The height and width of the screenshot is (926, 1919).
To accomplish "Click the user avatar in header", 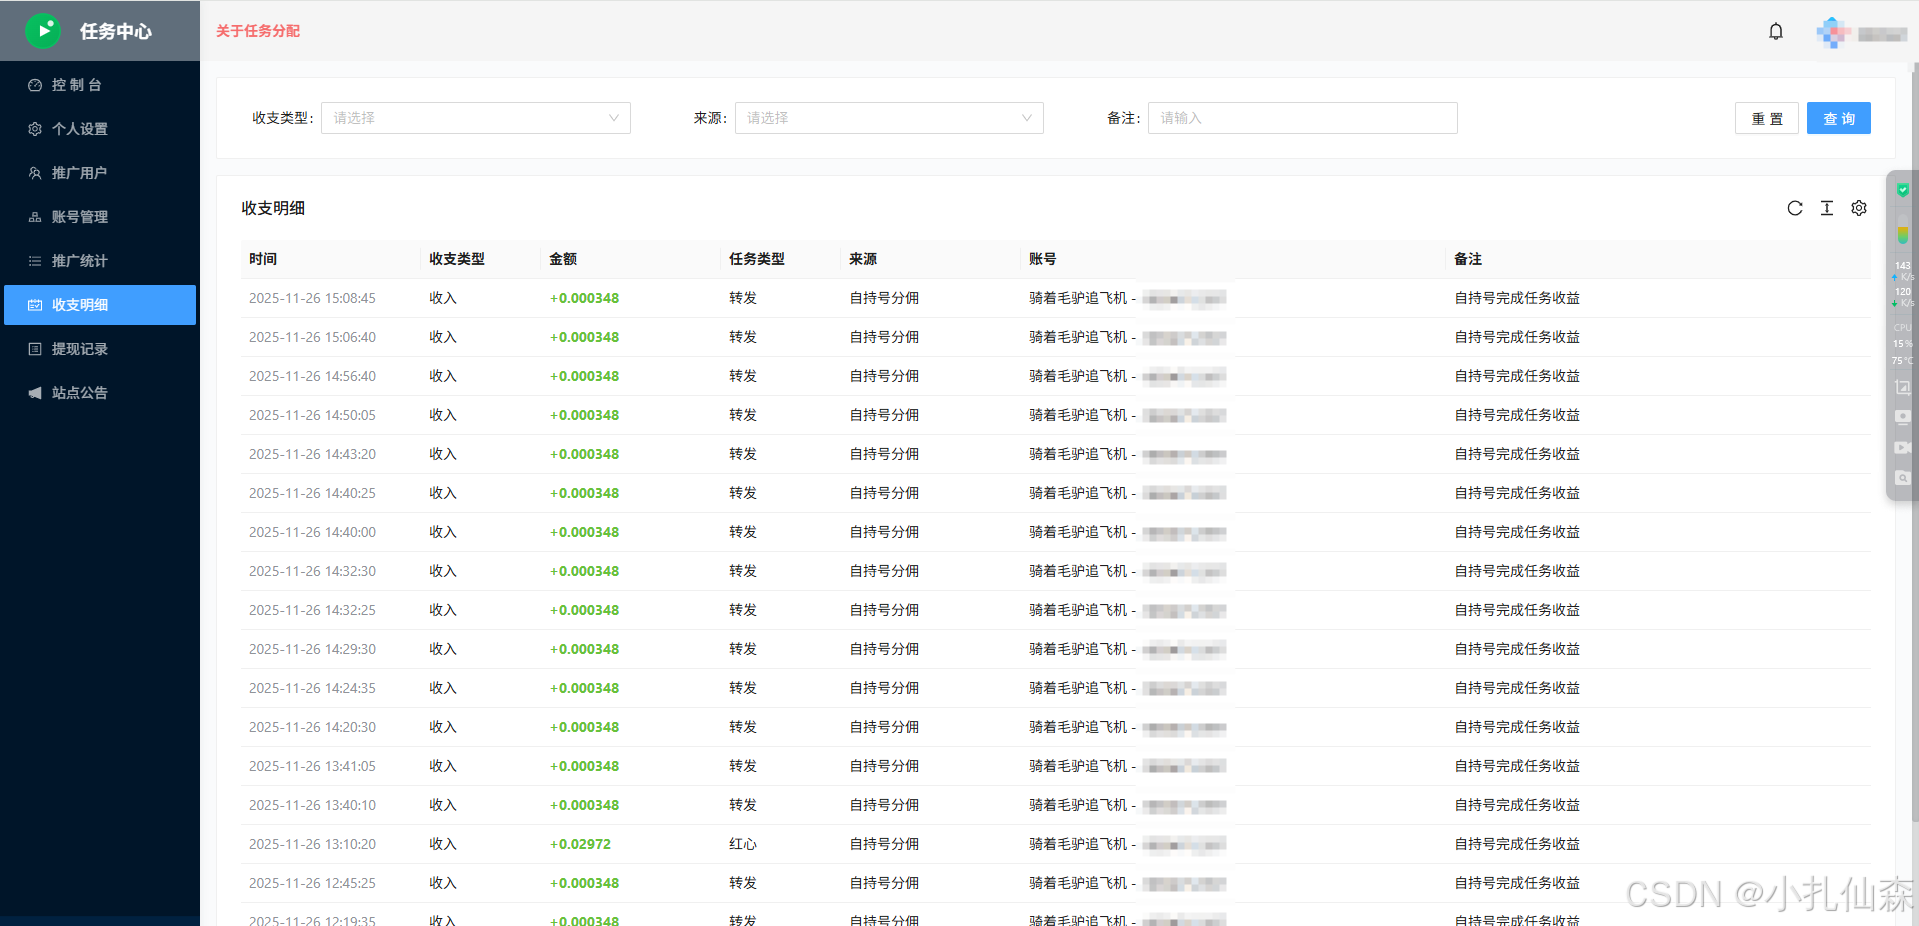I will pos(1832,32).
